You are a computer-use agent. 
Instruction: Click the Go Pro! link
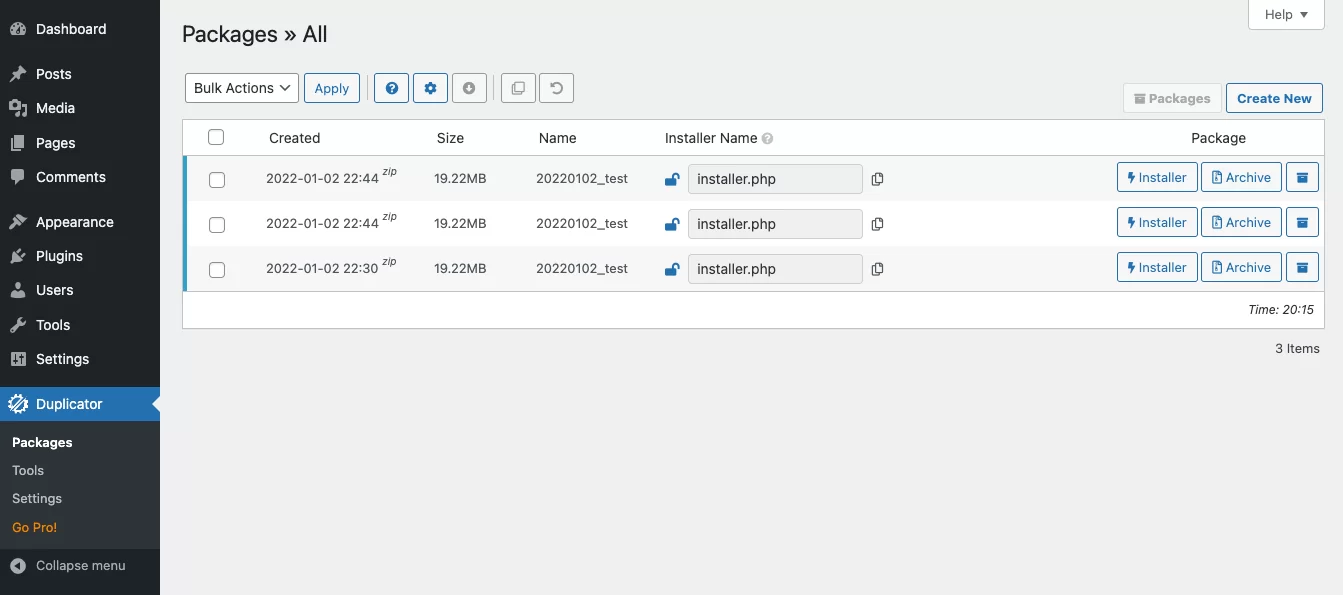[35, 527]
